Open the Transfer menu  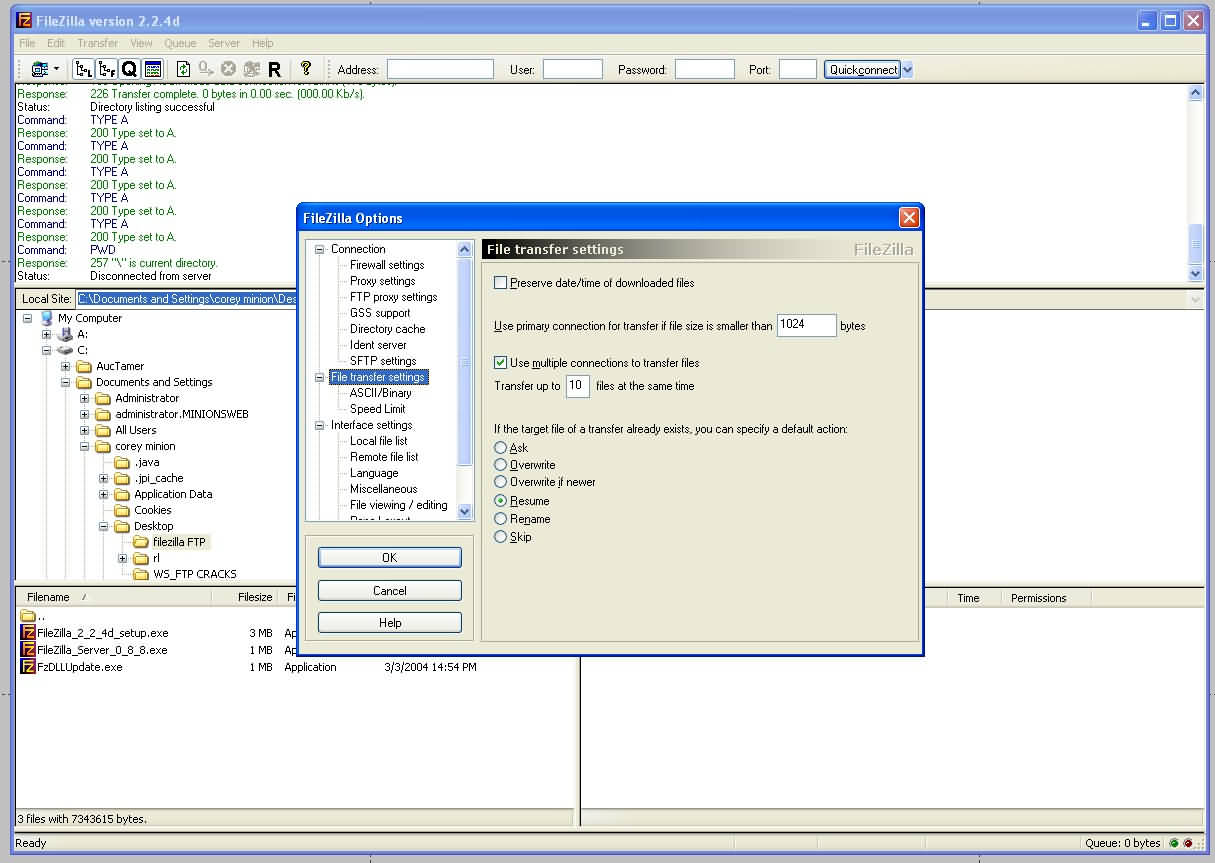[x=97, y=43]
